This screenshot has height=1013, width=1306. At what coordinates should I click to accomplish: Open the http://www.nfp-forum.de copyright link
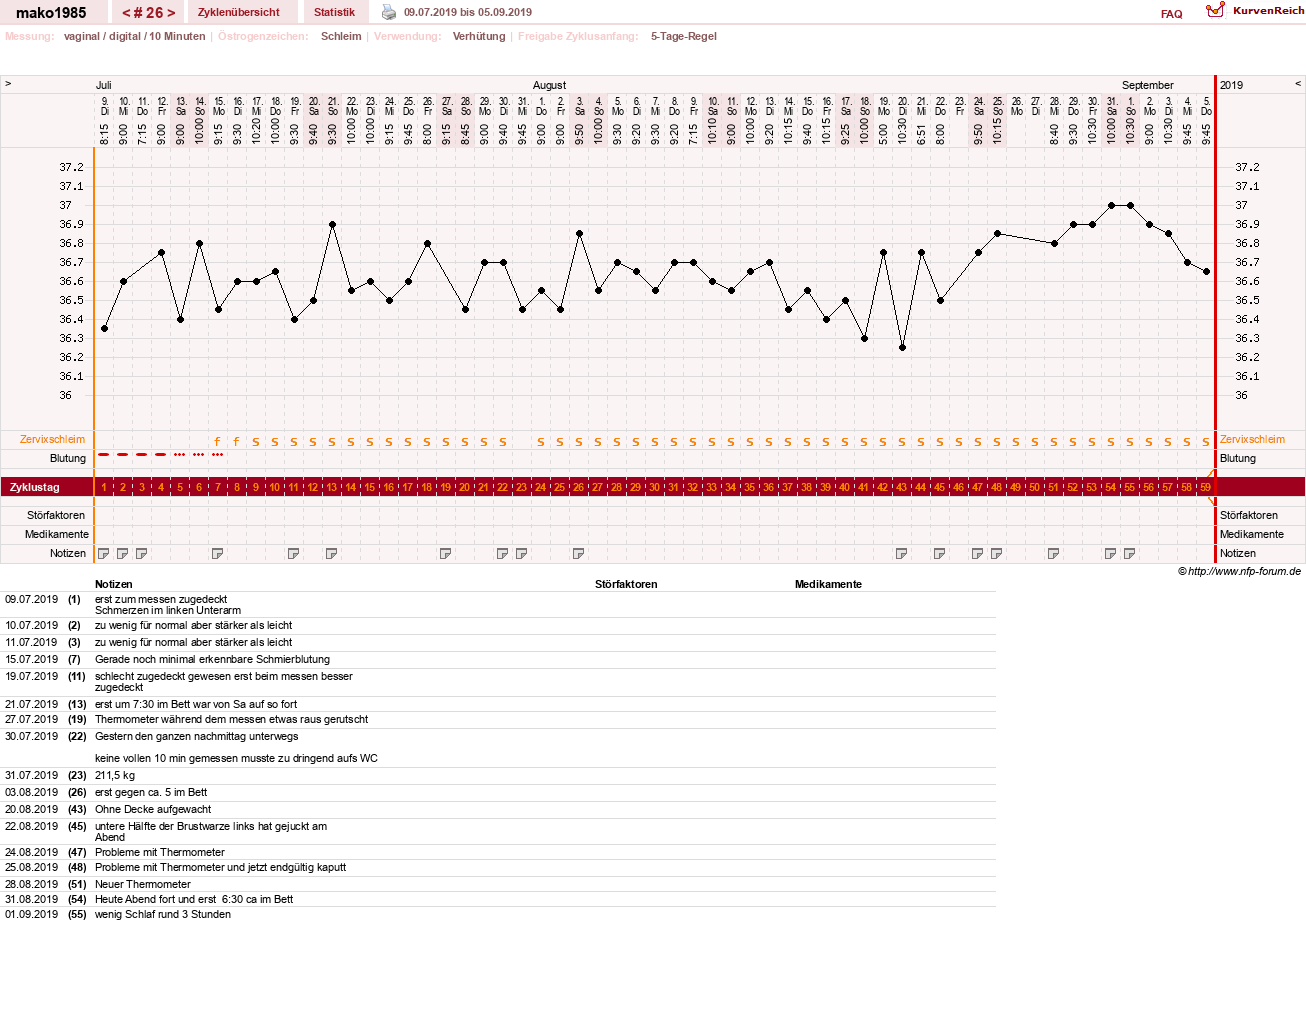(1239, 571)
